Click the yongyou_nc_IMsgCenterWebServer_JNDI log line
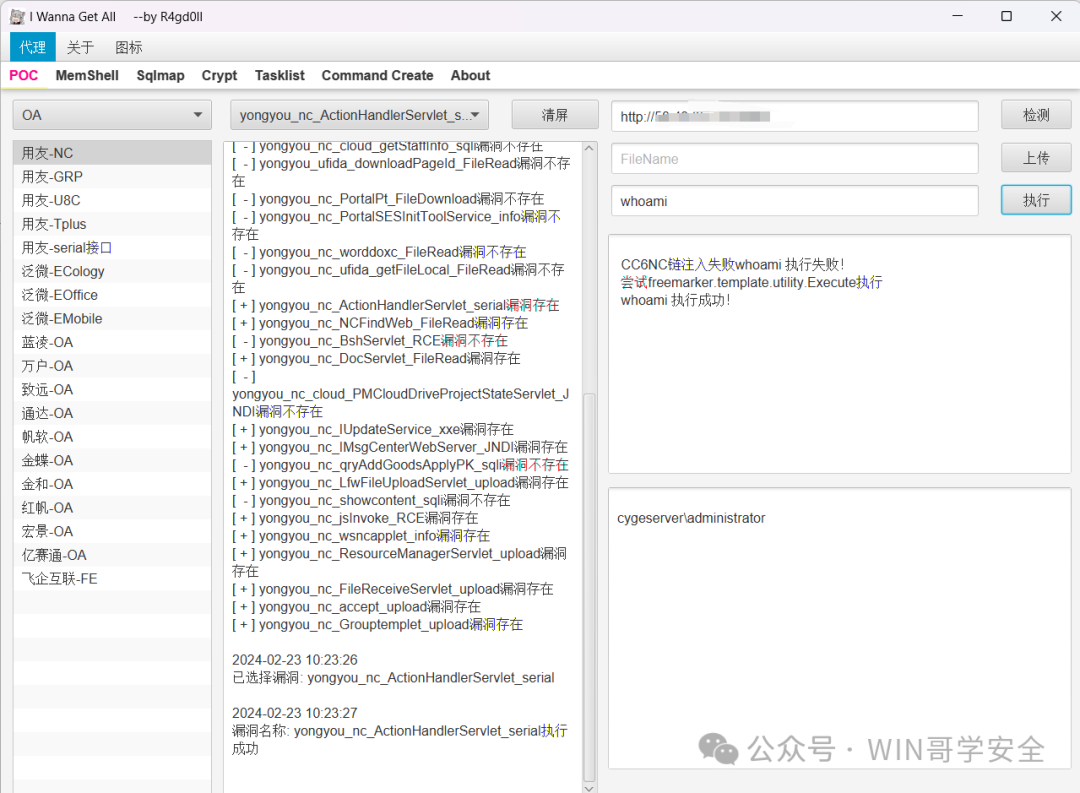This screenshot has height=793, width=1080. click(x=400, y=447)
